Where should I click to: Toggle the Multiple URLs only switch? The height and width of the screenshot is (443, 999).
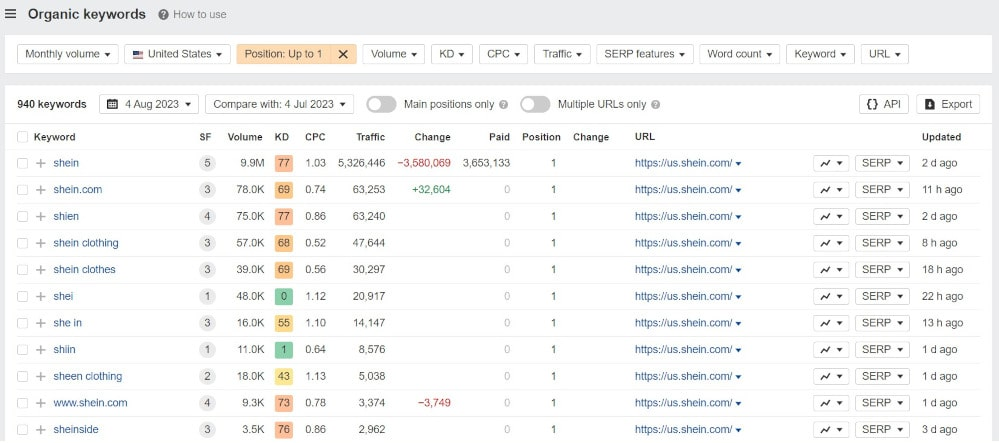[535, 105]
